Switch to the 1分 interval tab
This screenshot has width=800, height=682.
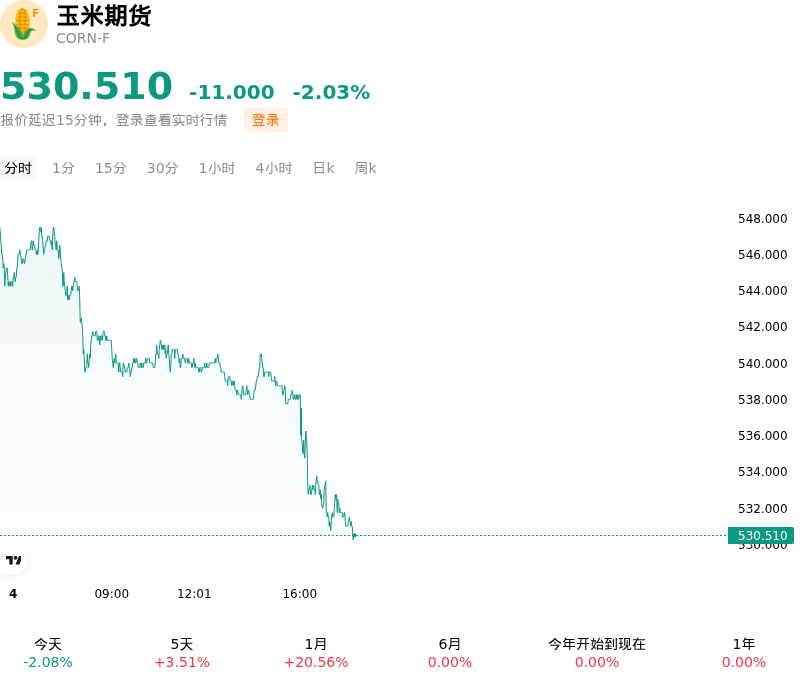tap(63, 168)
